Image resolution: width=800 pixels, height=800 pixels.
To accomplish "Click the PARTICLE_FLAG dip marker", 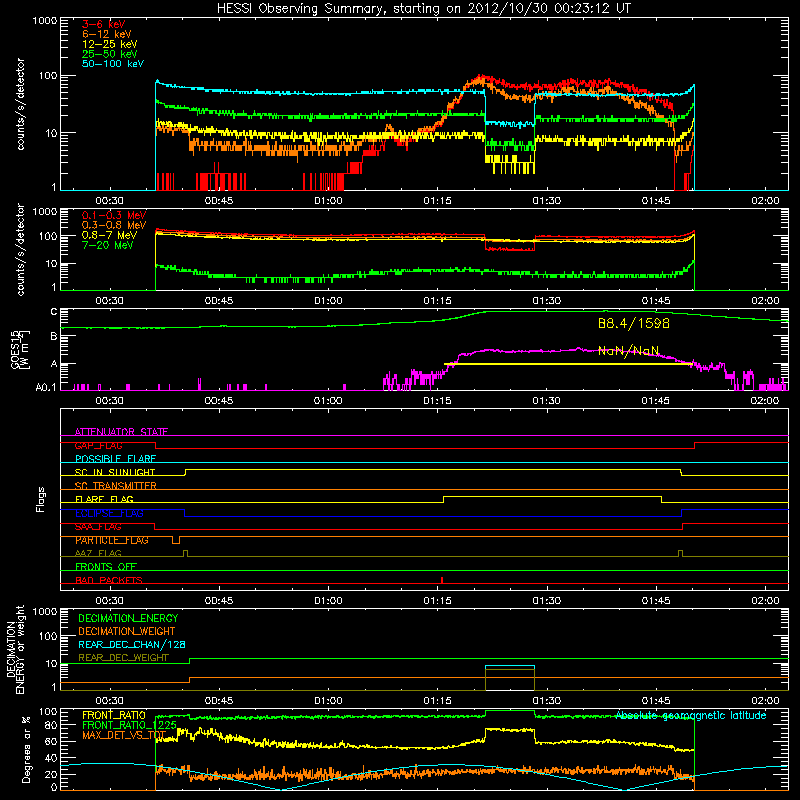I will click(176, 540).
